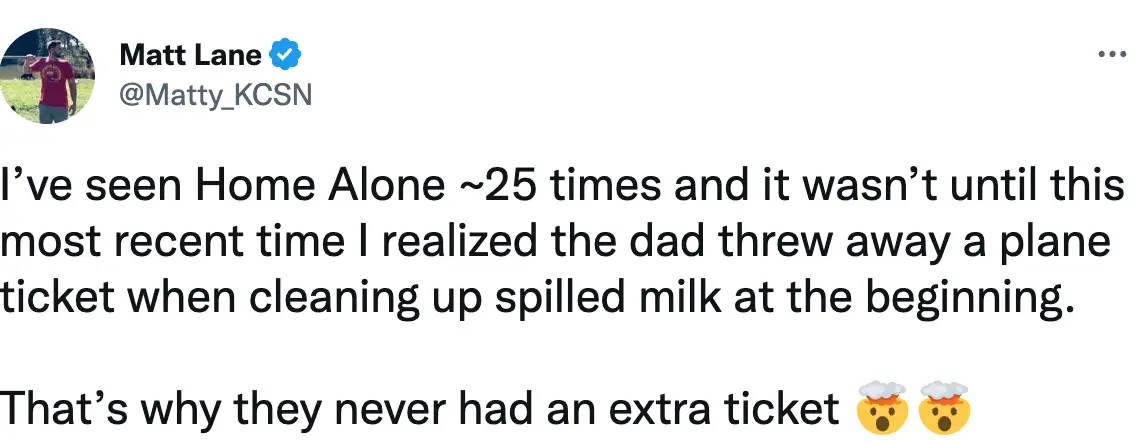Viewport: 1140px width, 442px height.
Task: Click the display name Matt Lane
Action: 189,55
